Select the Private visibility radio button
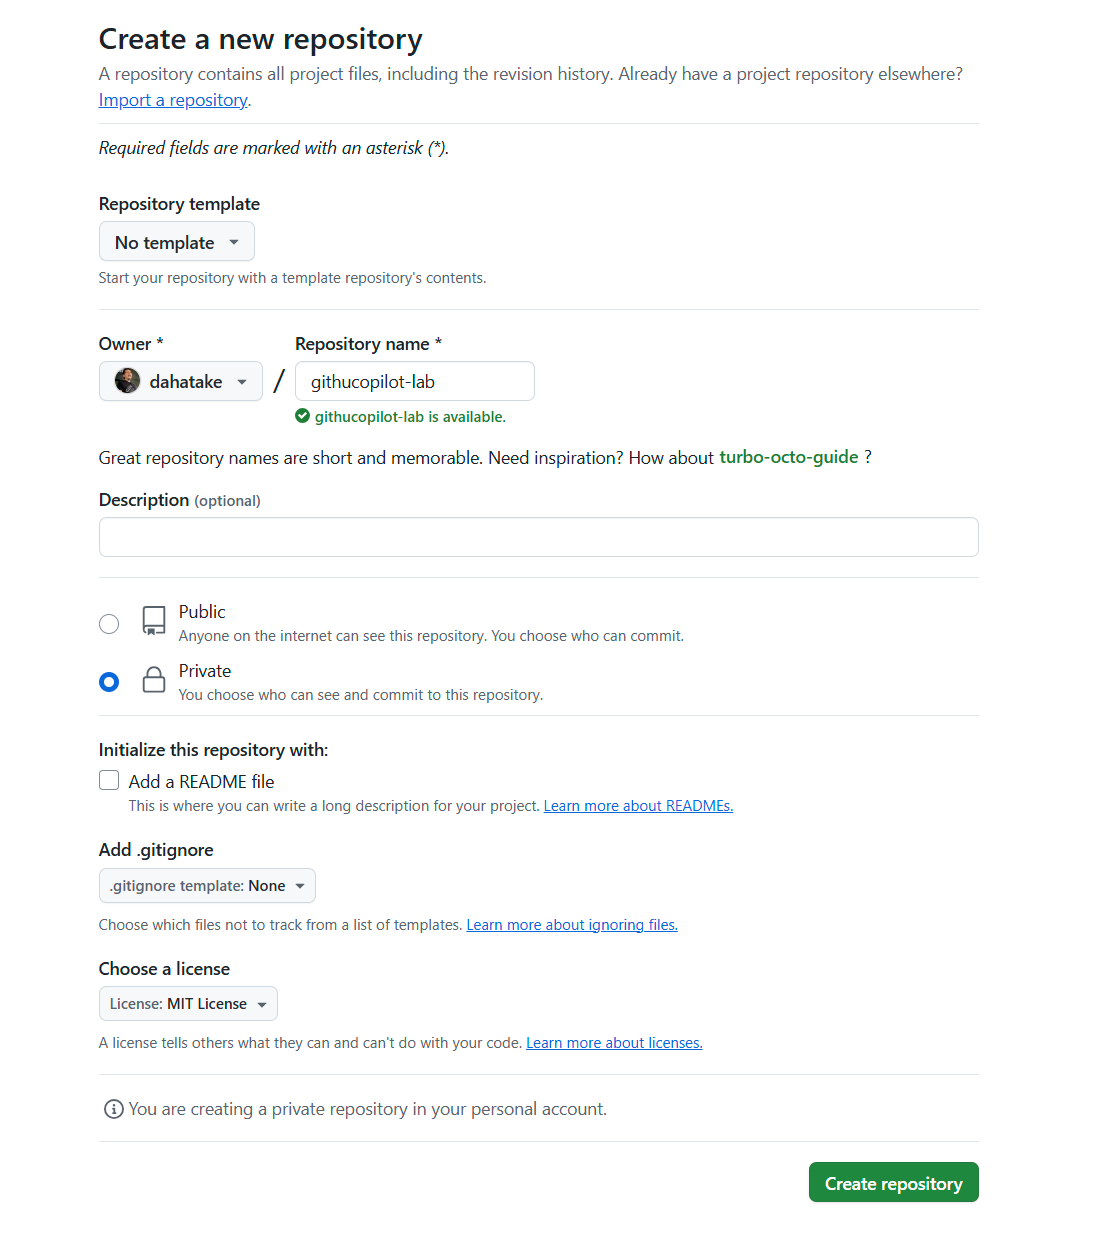 tap(108, 681)
